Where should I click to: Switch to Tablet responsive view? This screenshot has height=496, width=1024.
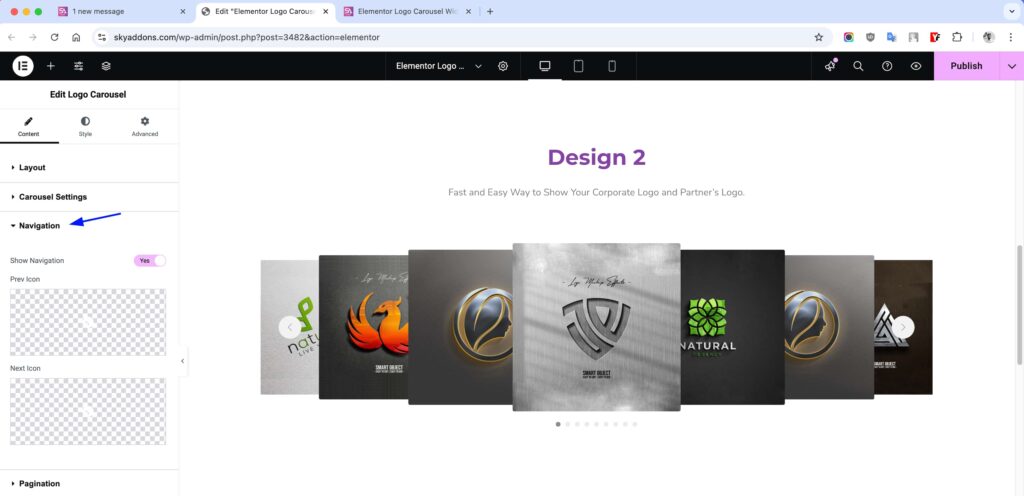pos(578,66)
